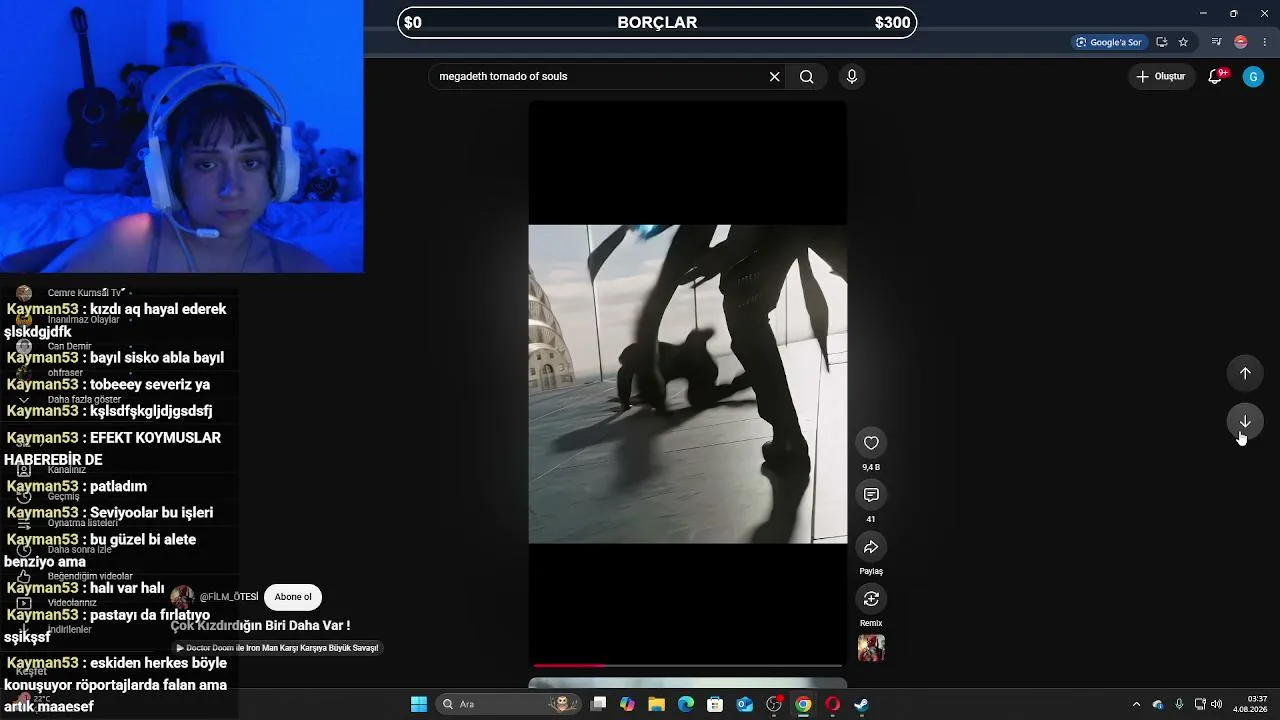This screenshot has width=1280, height=720.
Task: Open Daha sonra izle in the sidebar
Action: (80, 550)
